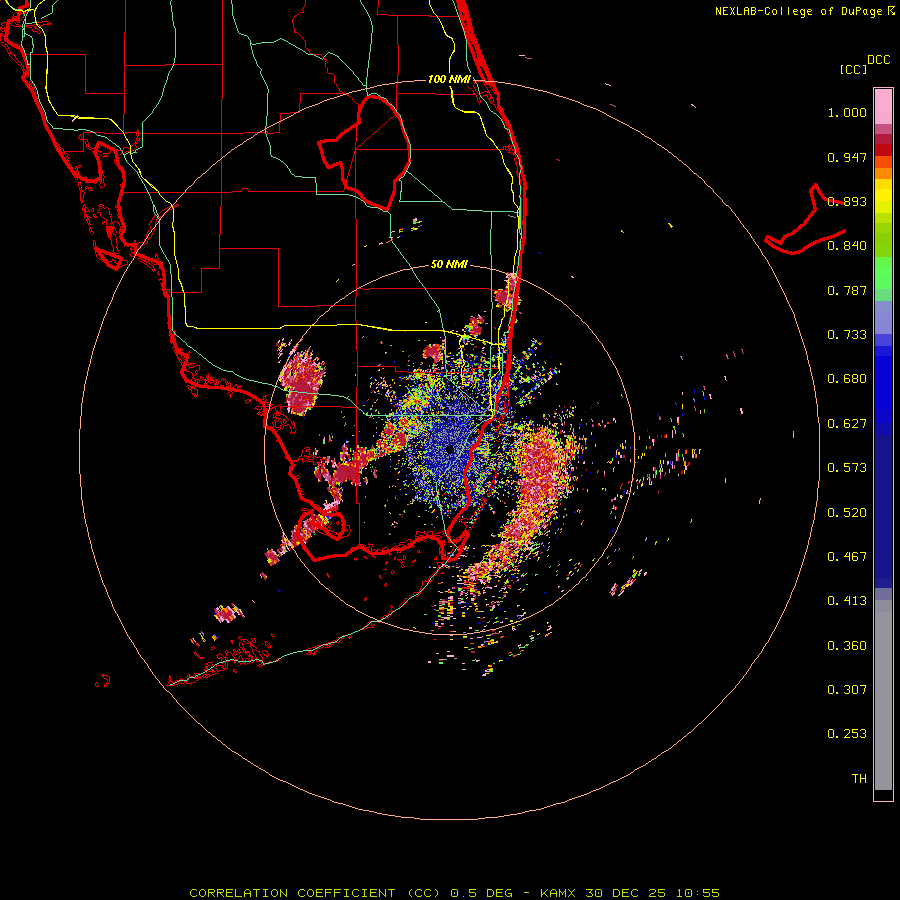Select the 0.627 legend value
The width and height of the screenshot is (900, 900).
tap(847, 424)
